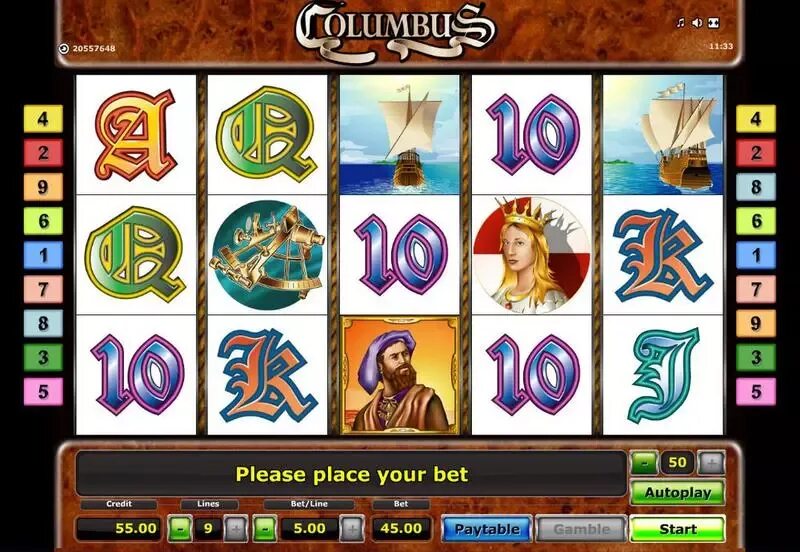The width and height of the screenshot is (800, 552).
Task: Select the ship symbol on the third reel
Action: click(399, 135)
